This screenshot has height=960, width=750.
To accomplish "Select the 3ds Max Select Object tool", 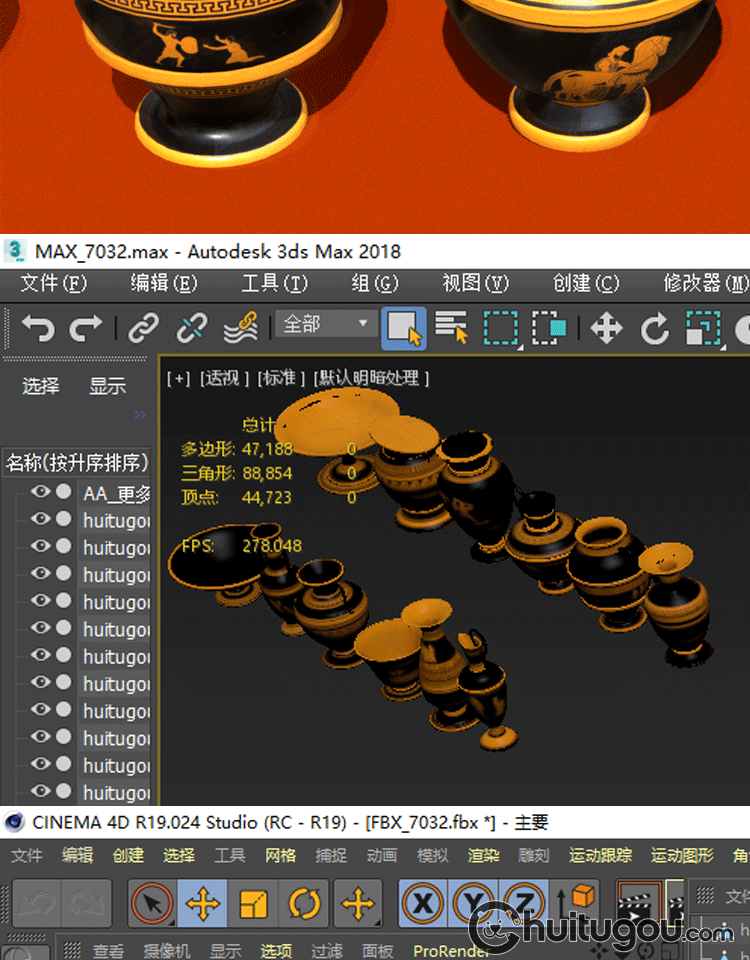I will 403,328.
